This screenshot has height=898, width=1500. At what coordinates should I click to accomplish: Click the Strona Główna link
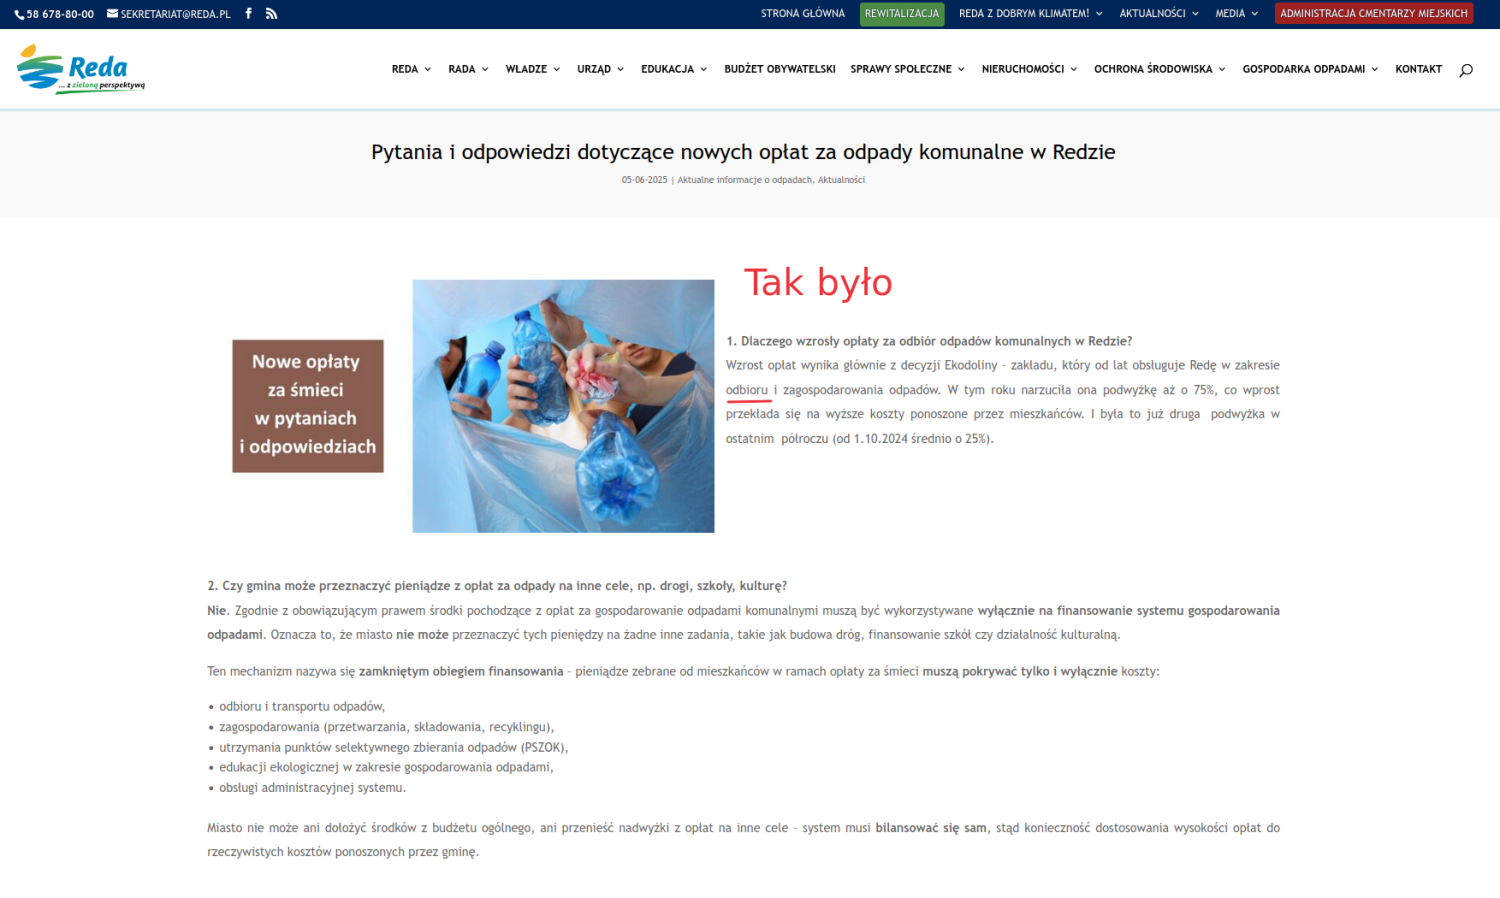tap(802, 14)
